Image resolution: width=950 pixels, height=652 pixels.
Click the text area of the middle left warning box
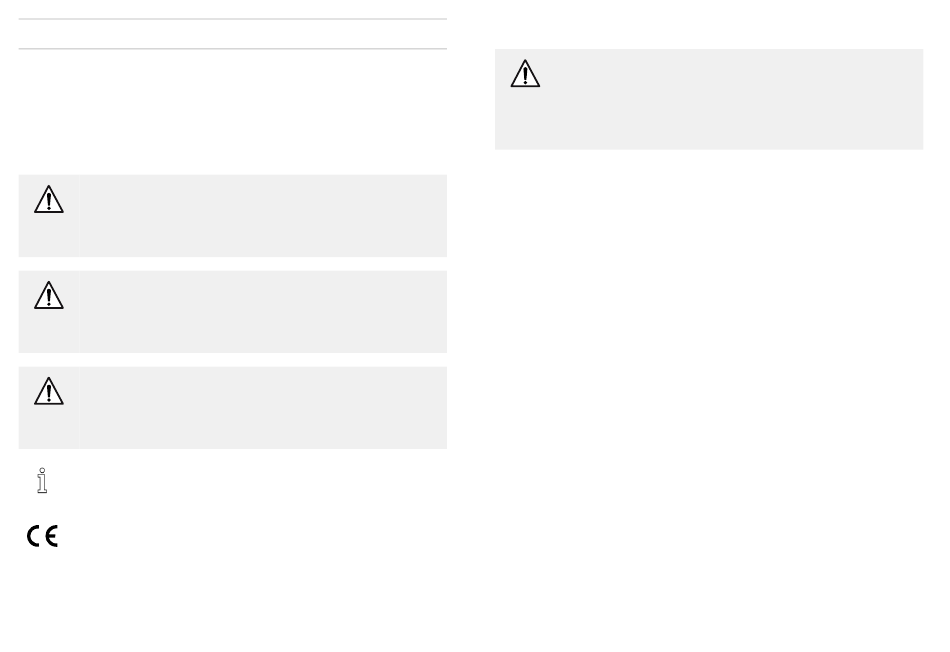(x=263, y=311)
